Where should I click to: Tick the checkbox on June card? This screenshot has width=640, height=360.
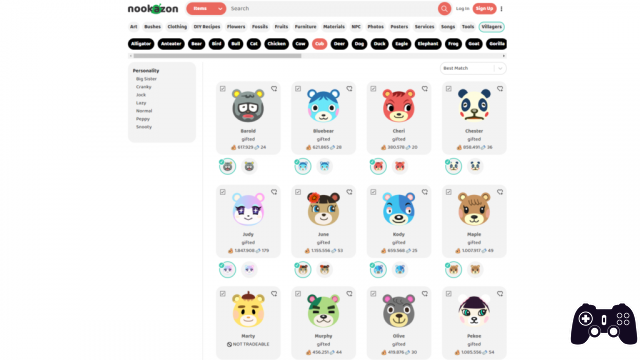tap(298, 192)
